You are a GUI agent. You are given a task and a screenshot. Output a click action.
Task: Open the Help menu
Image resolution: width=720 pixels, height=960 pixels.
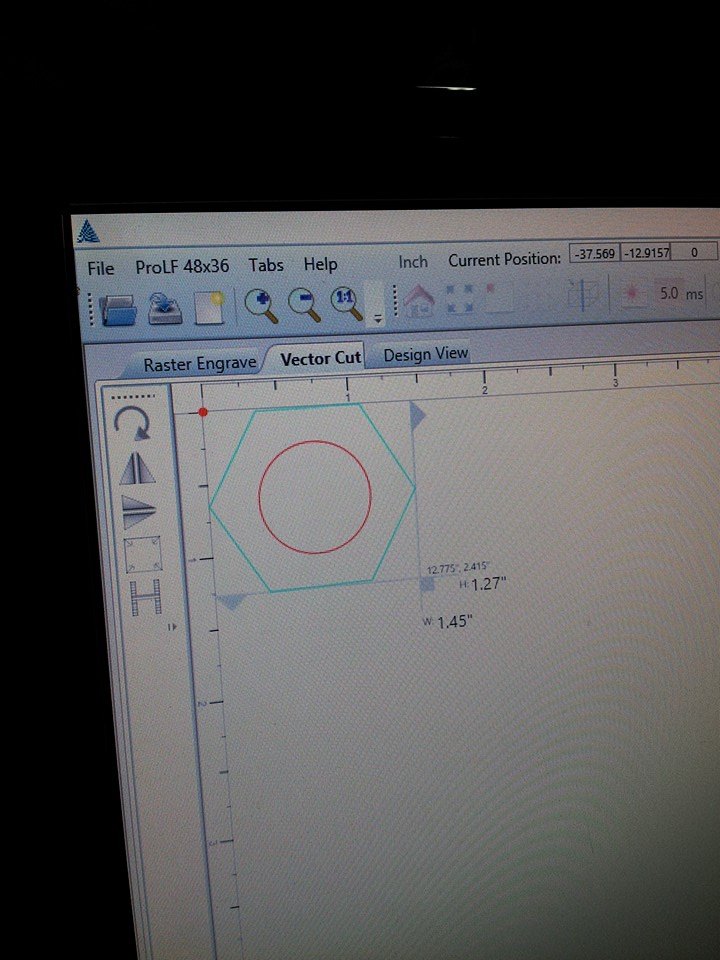(x=320, y=264)
